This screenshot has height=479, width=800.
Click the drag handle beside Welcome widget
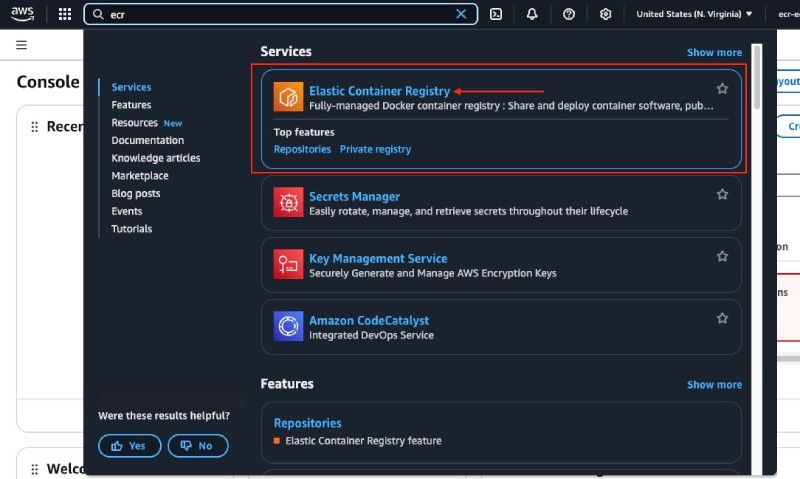pyautogui.click(x=35, y=469)
